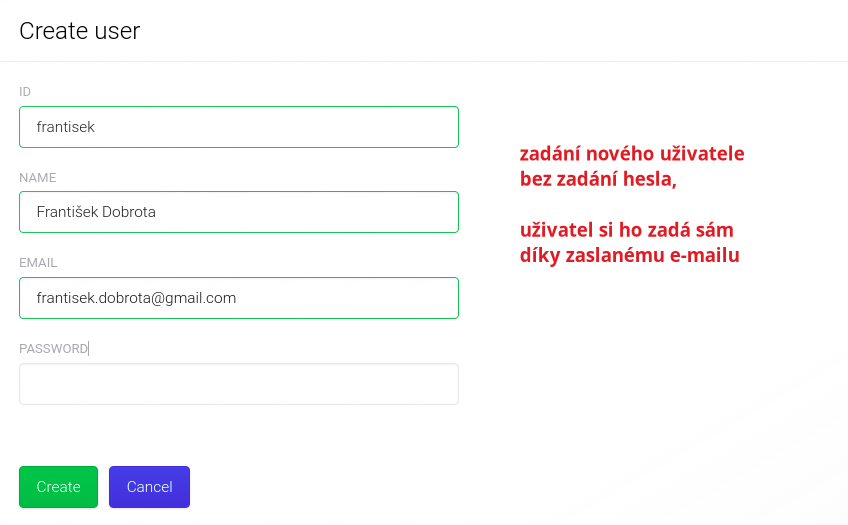The image size is (848, 525).
Task: Click the "Create user" heading
Action: click(80, 31)
